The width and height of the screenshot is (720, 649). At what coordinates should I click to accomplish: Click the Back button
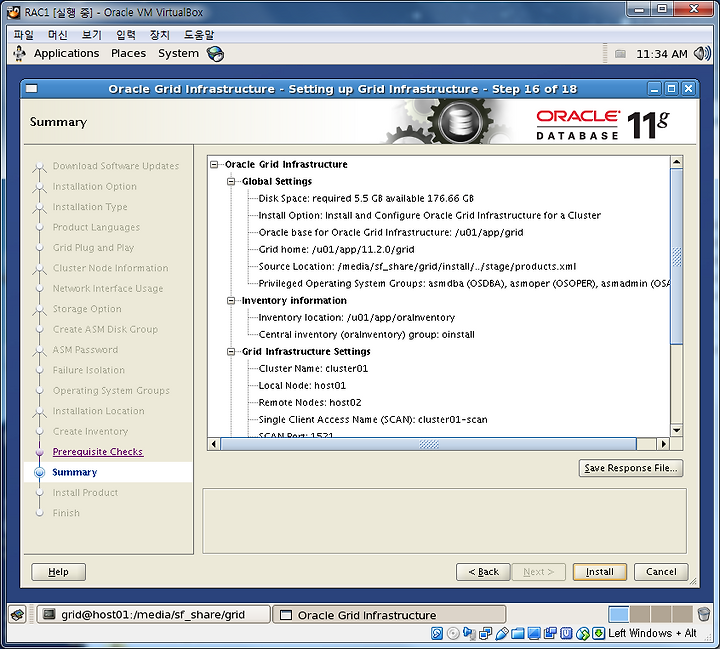click(483, 572)
